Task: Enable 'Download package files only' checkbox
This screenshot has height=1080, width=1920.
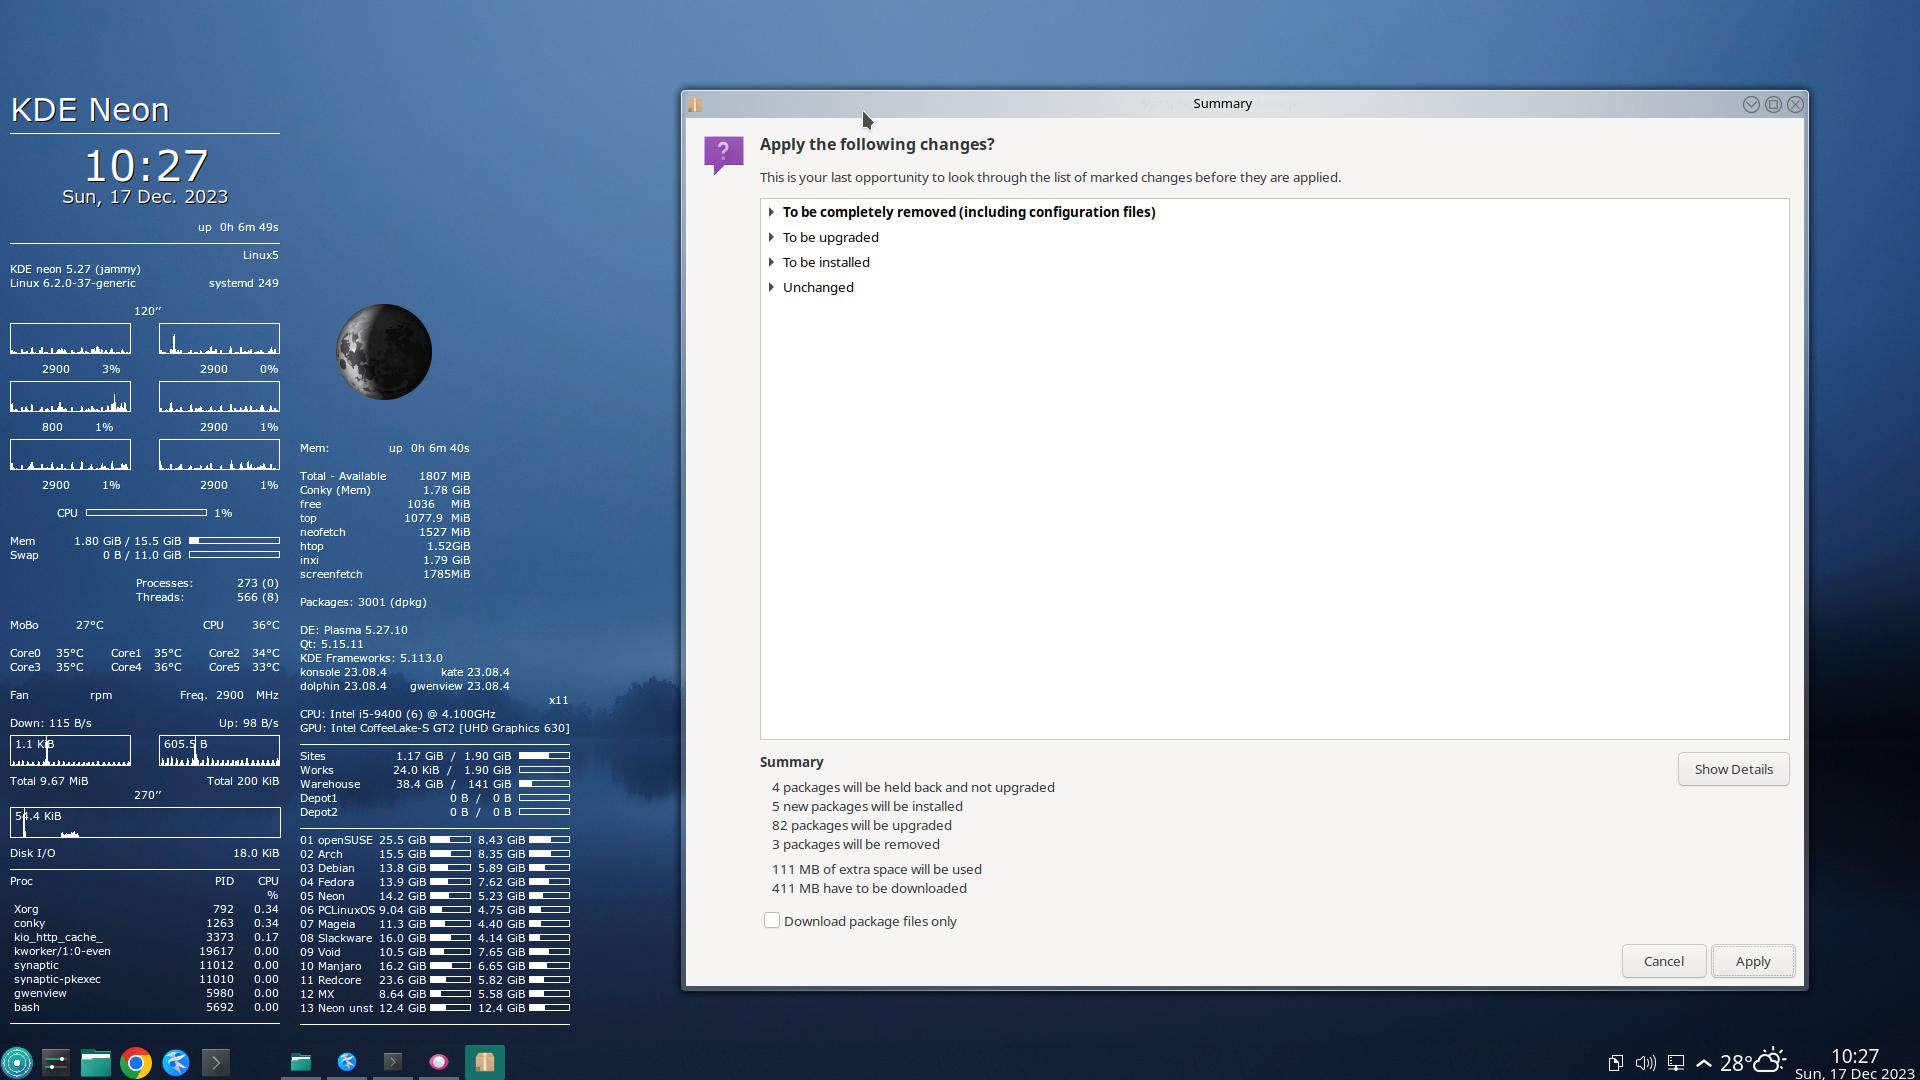Action: click(772, 921)
